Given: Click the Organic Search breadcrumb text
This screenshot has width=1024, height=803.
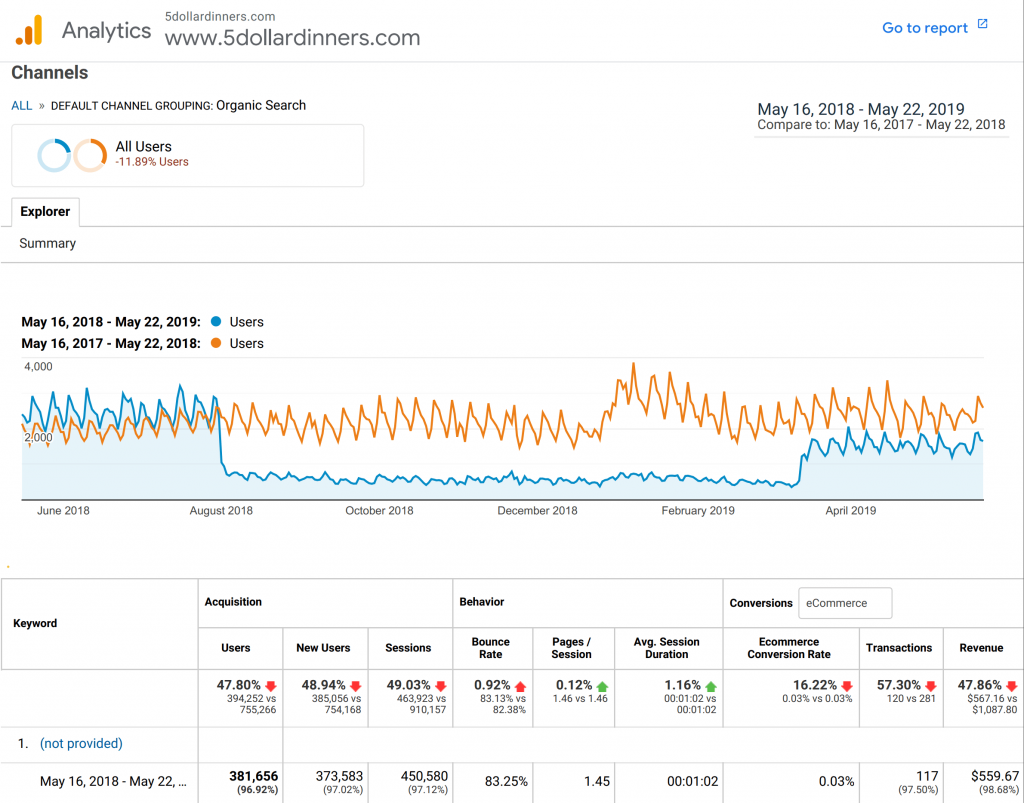Looking at the screenshot, I should pyautogui.click(x=261, y=105).
